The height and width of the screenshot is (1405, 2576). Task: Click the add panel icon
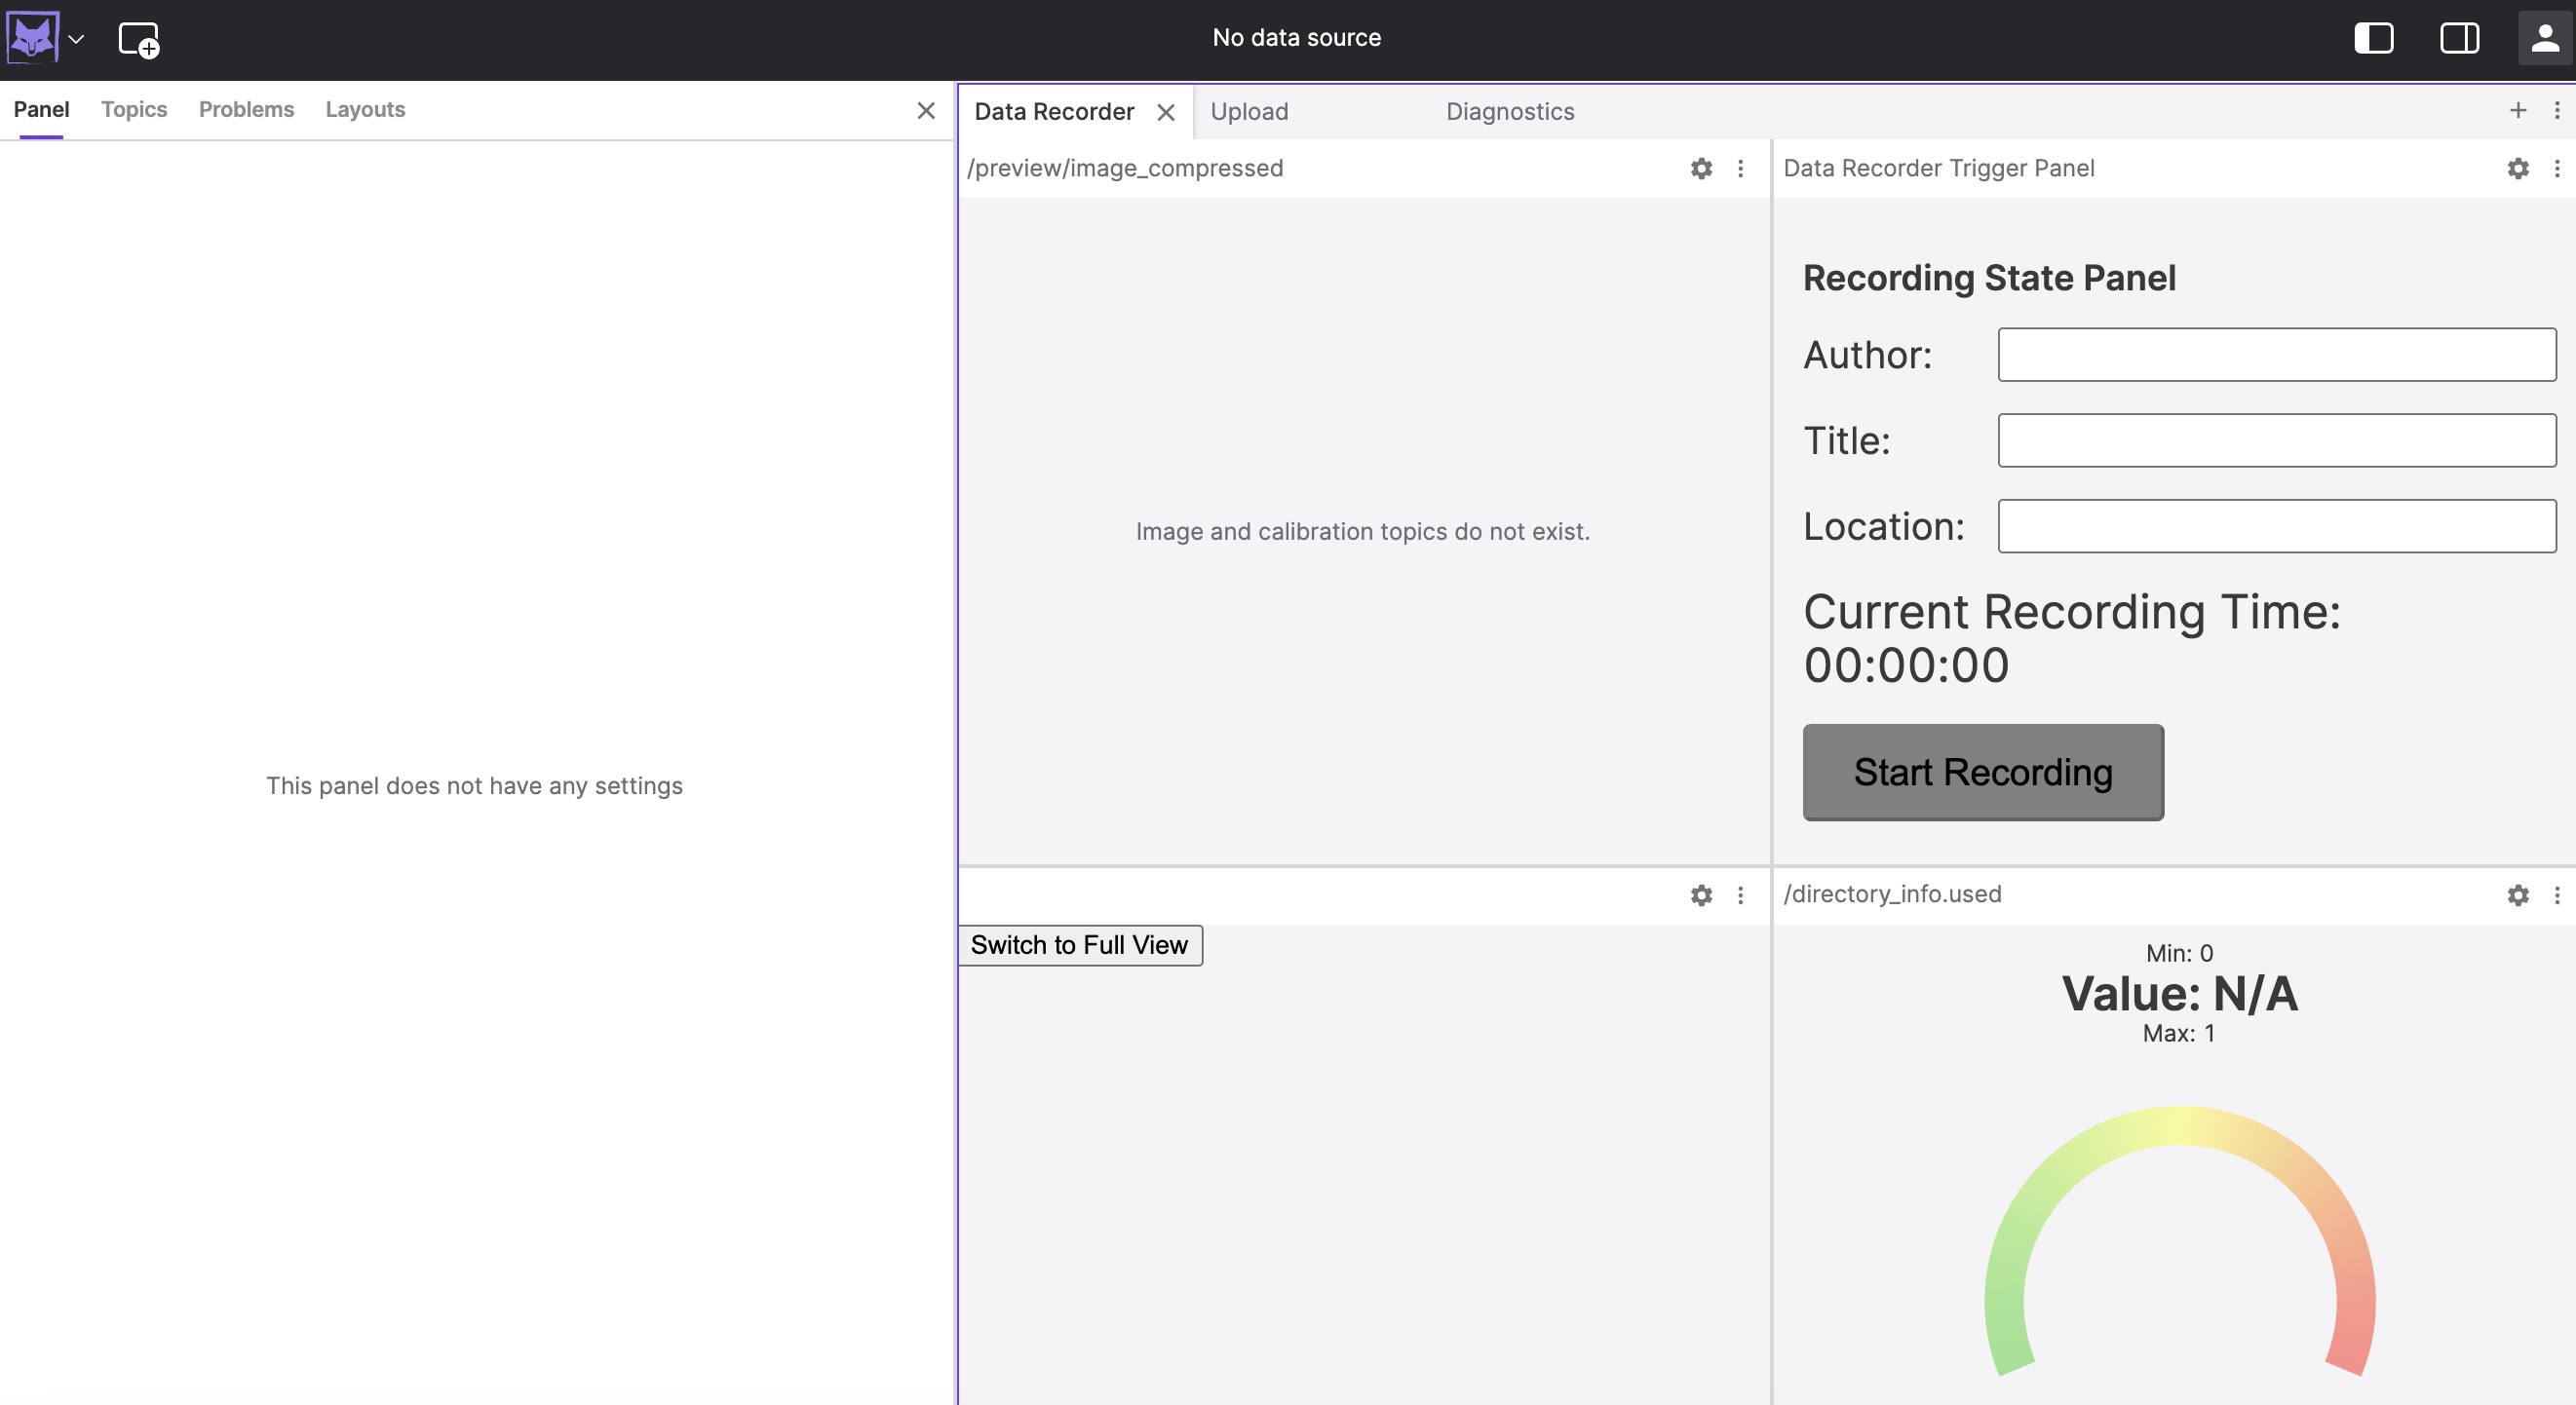pyautogui.click(x=139, y=40)
